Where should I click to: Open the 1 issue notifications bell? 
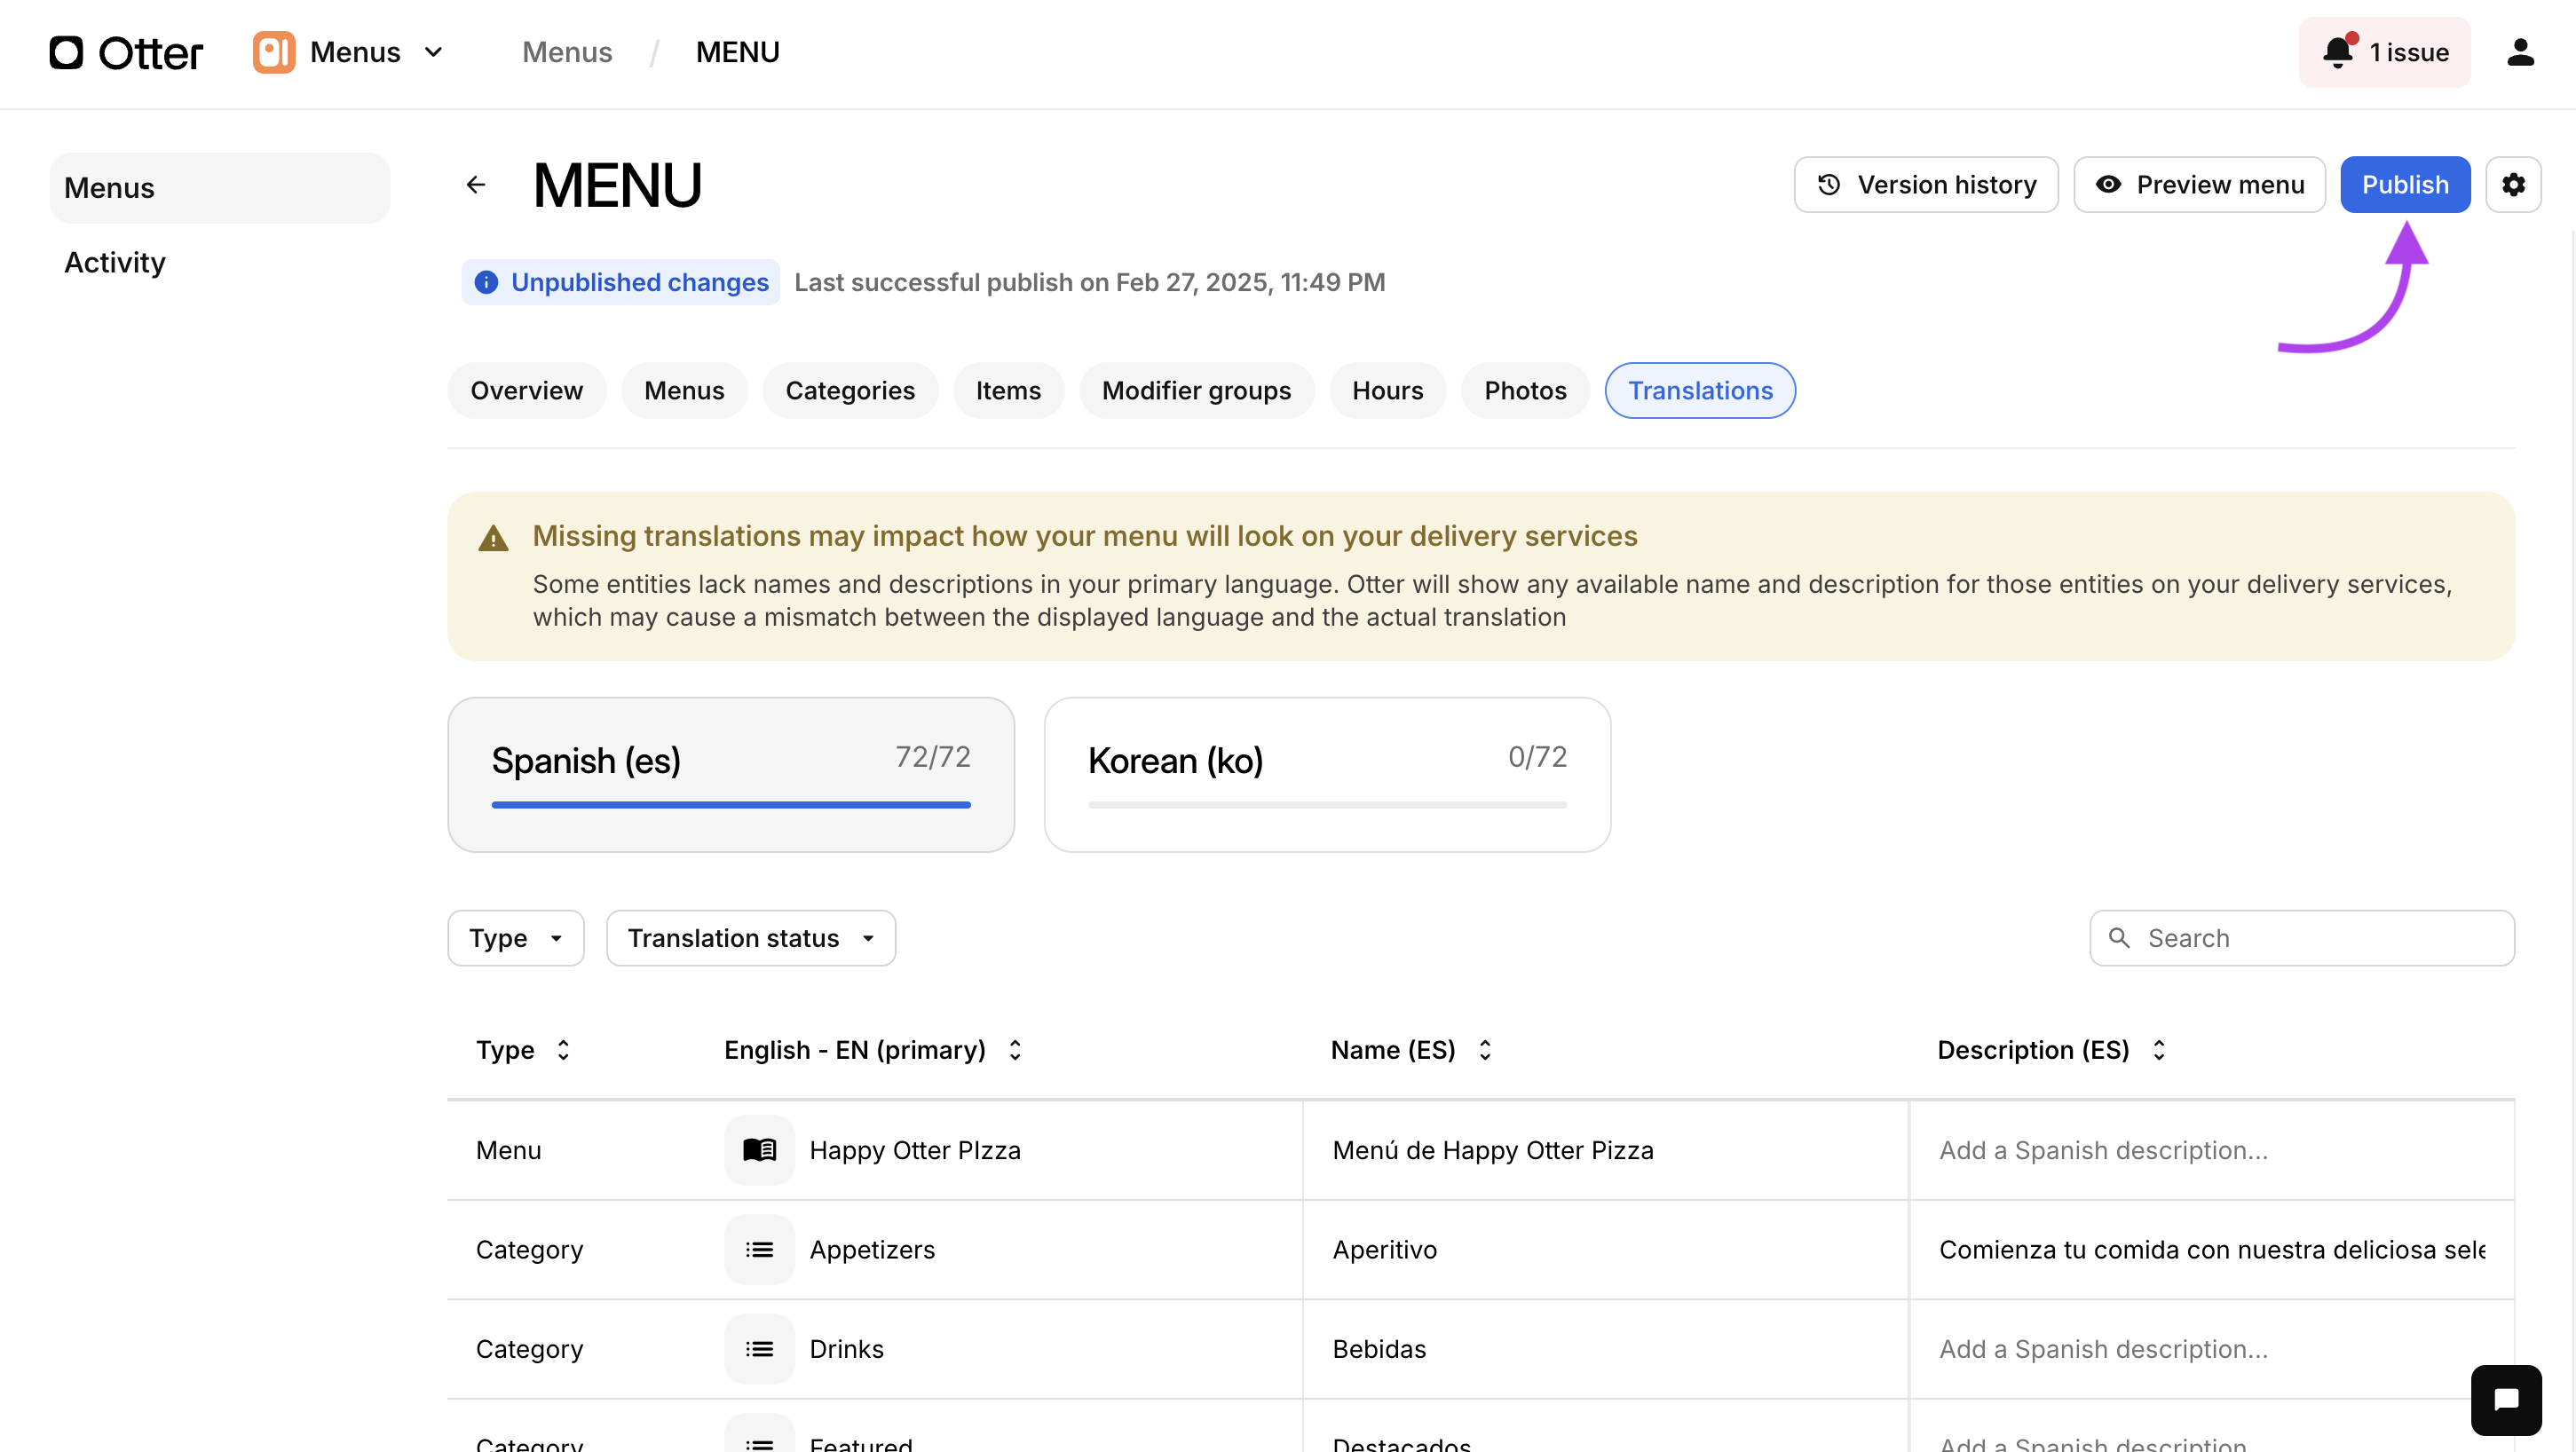(x=2384, y=52)
